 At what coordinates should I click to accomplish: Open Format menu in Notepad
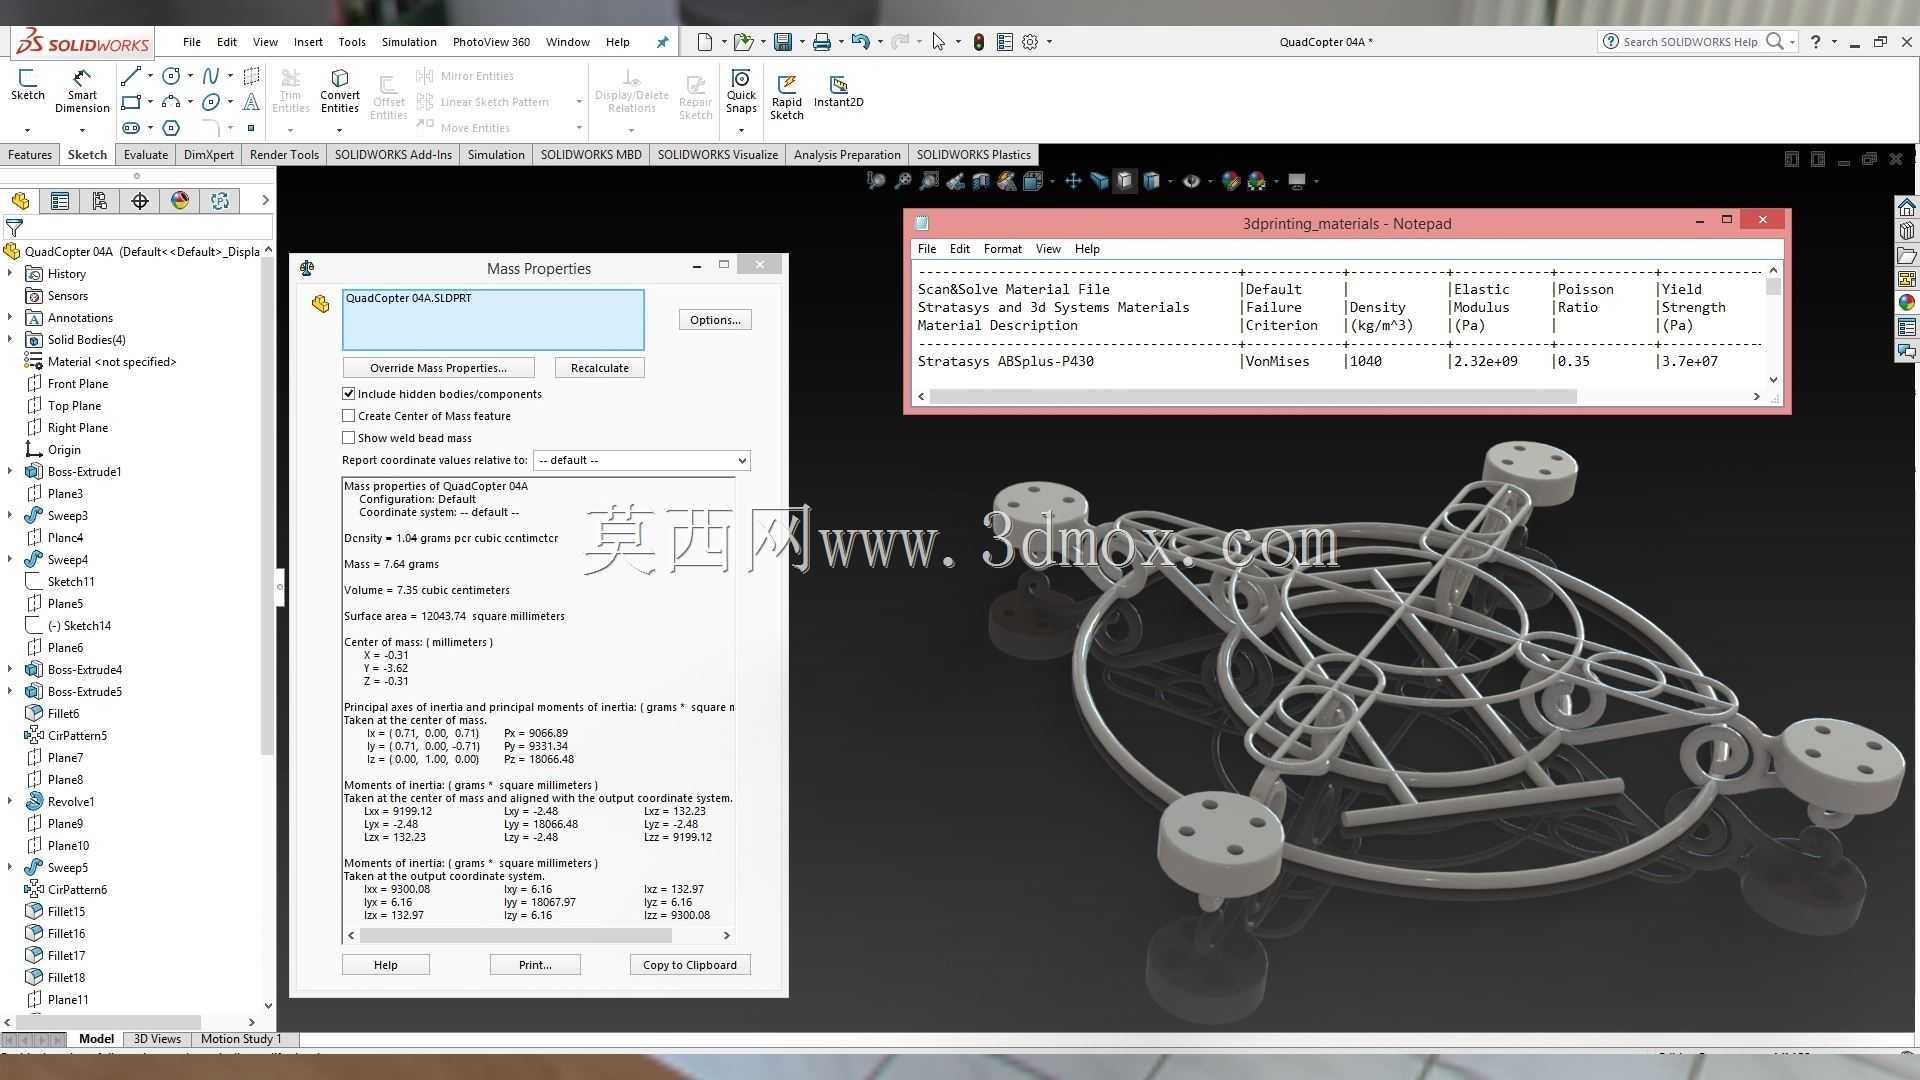1002,249
